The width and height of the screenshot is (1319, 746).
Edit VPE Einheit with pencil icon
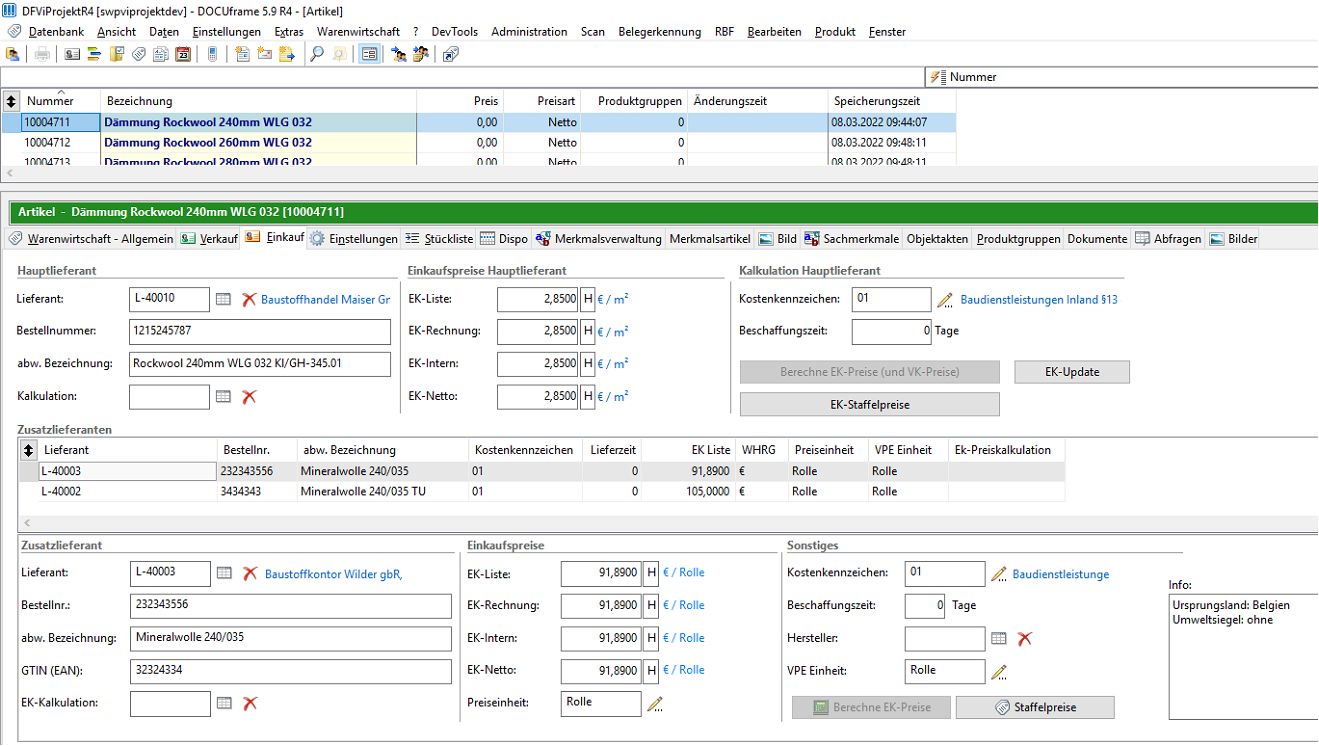[x=998, y=671]
